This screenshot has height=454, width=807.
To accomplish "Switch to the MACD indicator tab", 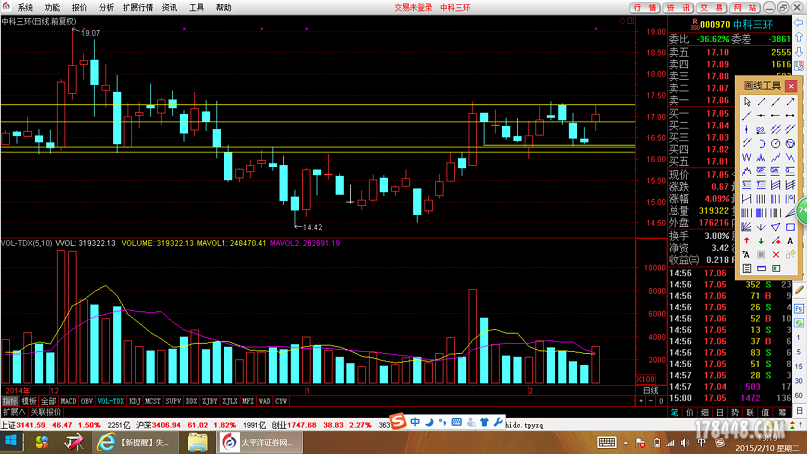I will (x=68, y=401).
